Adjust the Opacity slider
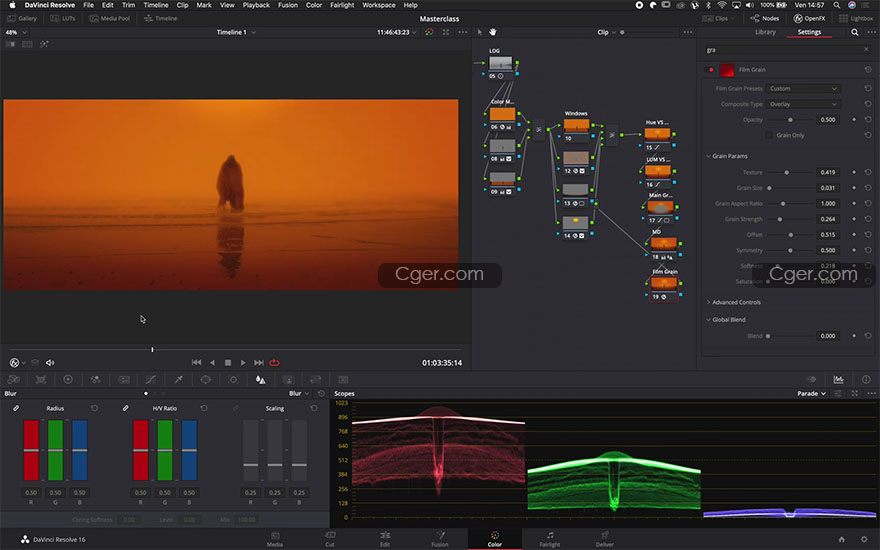 click(790, 120)
